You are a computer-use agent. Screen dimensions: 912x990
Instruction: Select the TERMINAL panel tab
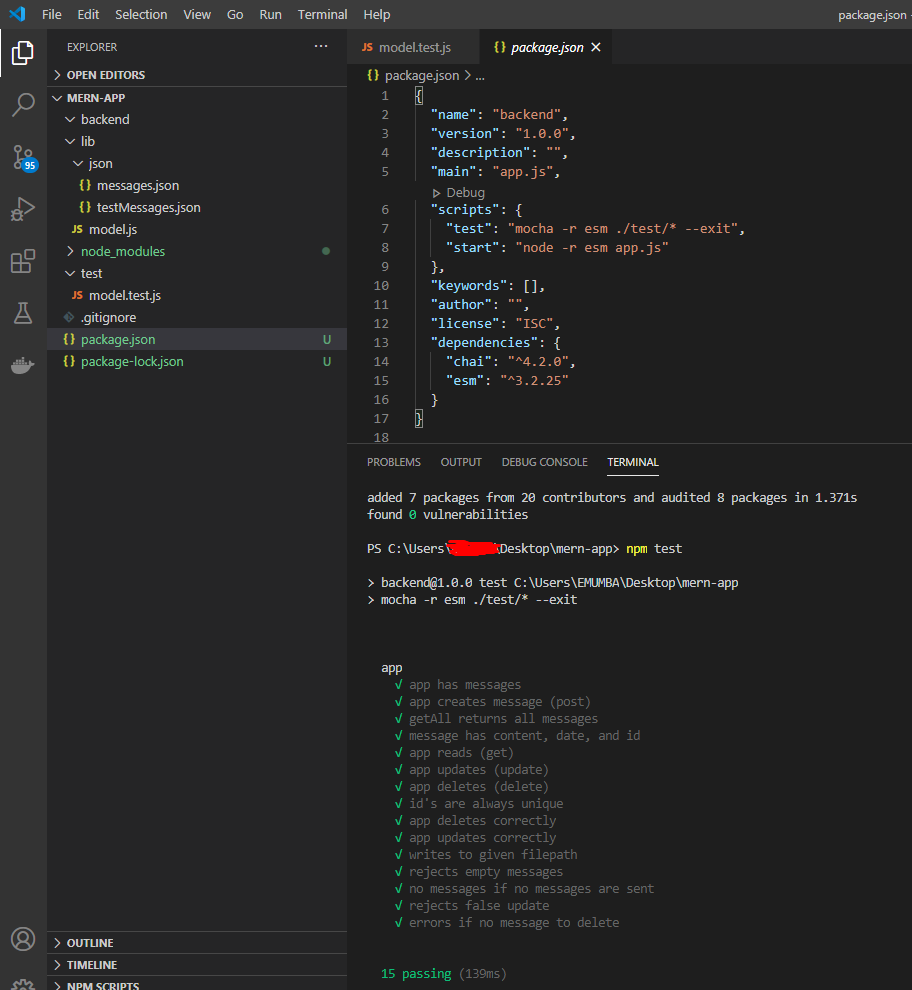coord(633,462)
